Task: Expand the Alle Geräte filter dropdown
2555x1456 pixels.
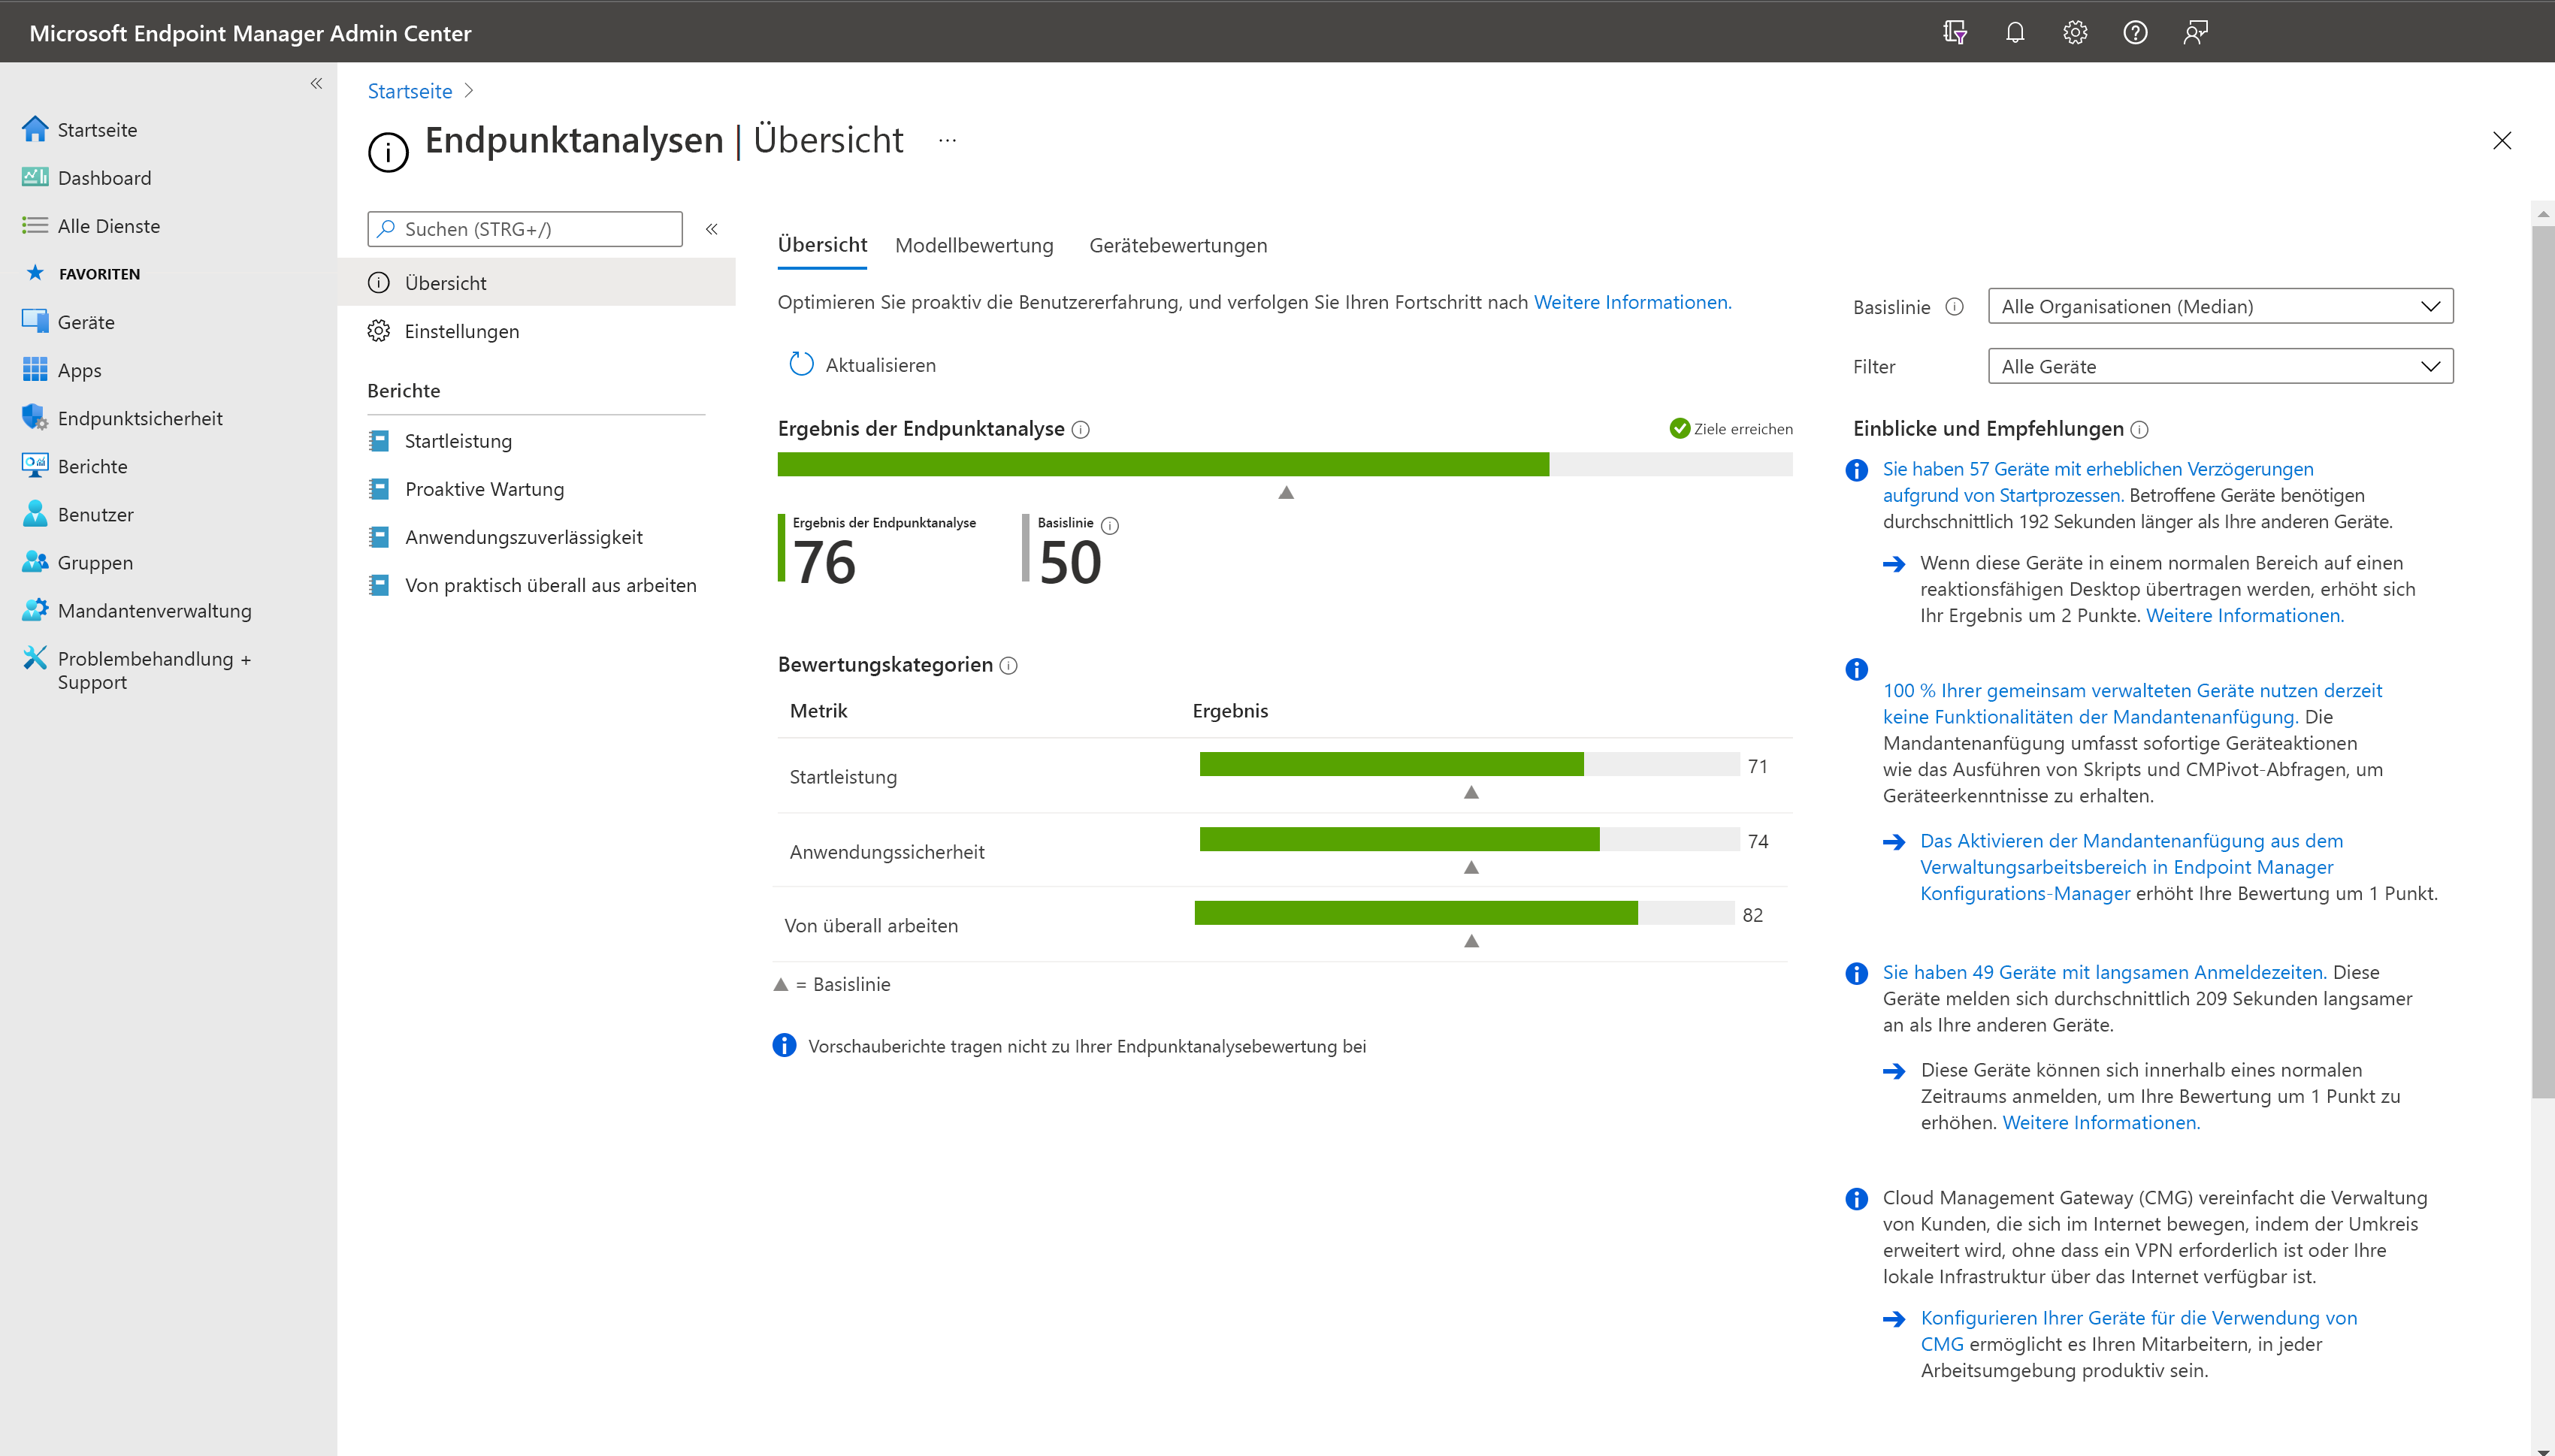Action: (x=2219, y=367)
